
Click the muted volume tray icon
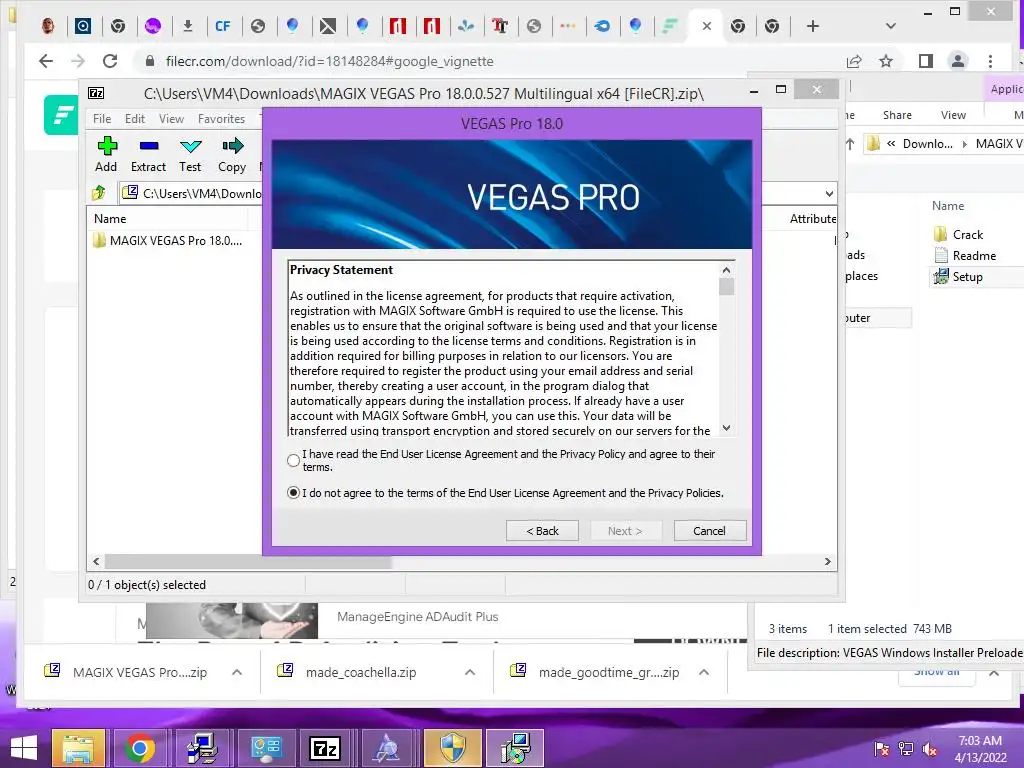tap(929, 749)
